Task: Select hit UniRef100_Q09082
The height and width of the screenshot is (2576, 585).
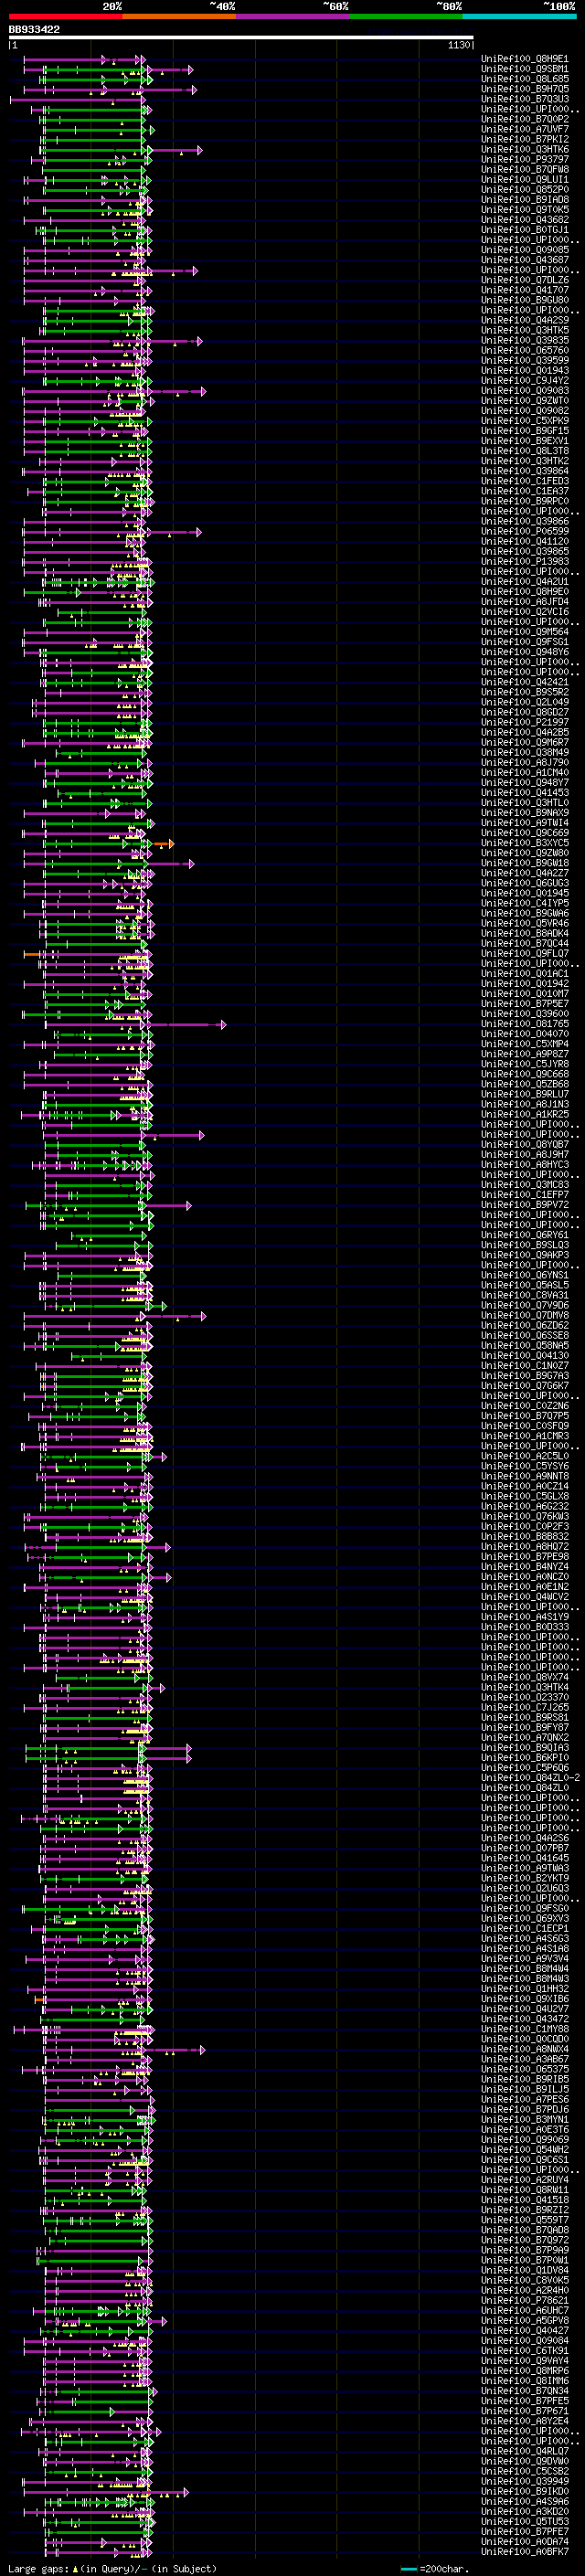Action: point(525,411)
